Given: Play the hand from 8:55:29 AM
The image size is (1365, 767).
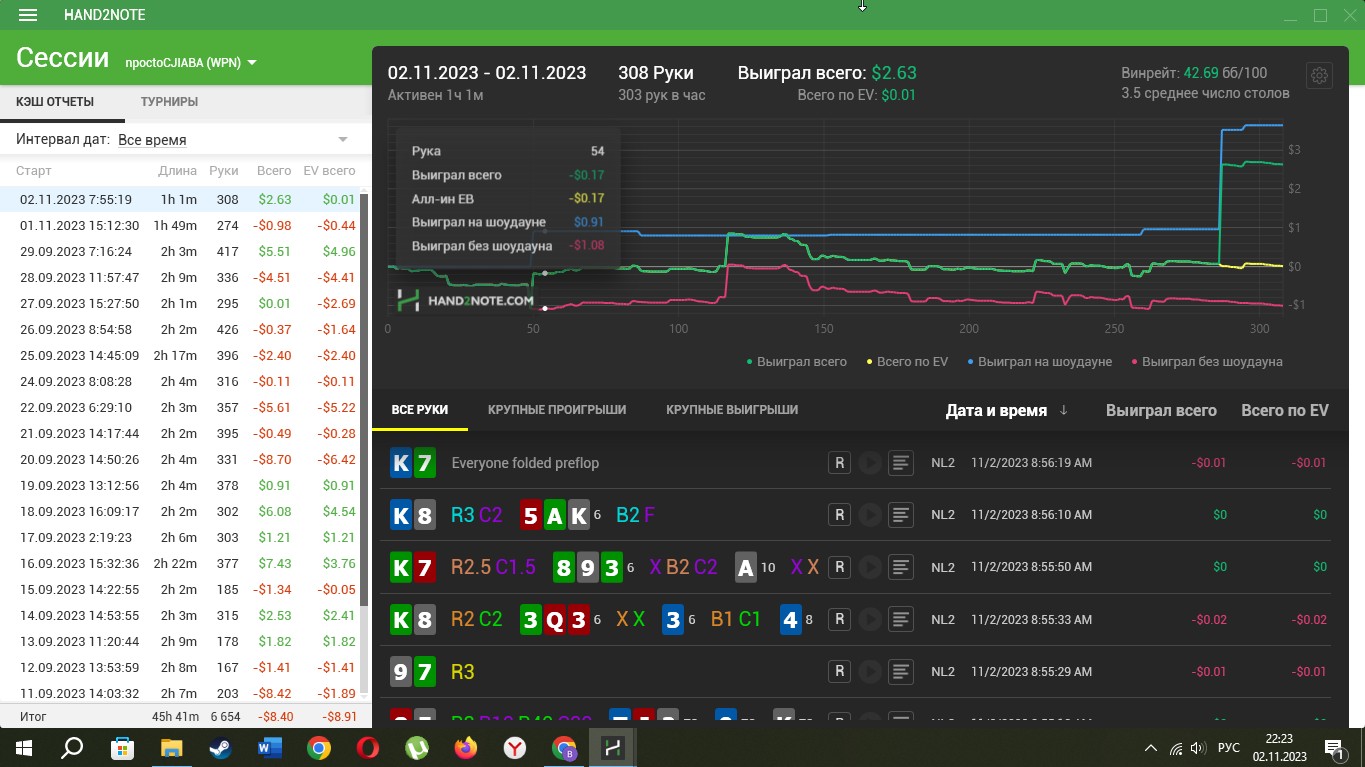Looking at the screenshot, I should [870, 671].
